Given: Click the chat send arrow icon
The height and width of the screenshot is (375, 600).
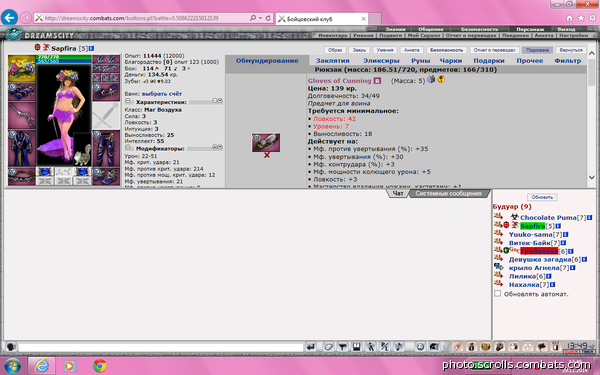Looking at the screenshot, I should click(311, 347).
